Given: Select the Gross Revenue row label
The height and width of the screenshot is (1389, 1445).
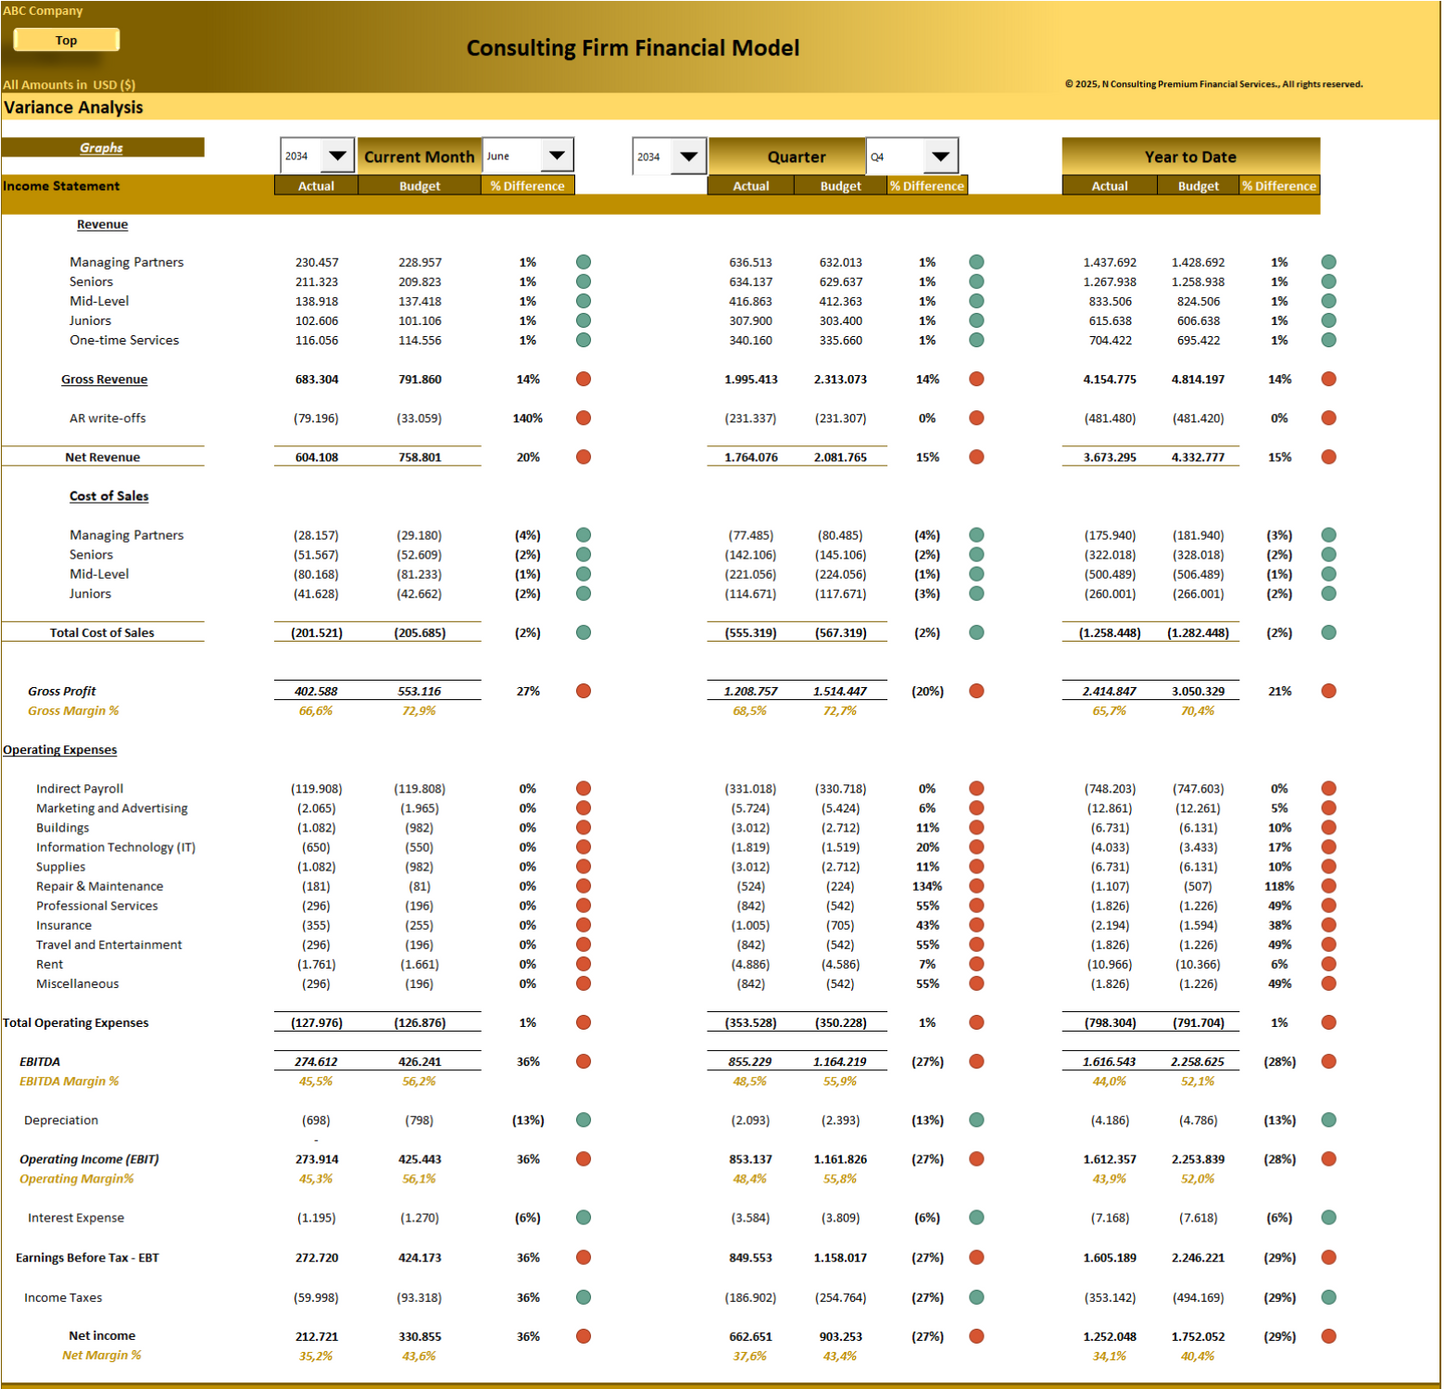Looking at the screenshot, I should 104,379.
